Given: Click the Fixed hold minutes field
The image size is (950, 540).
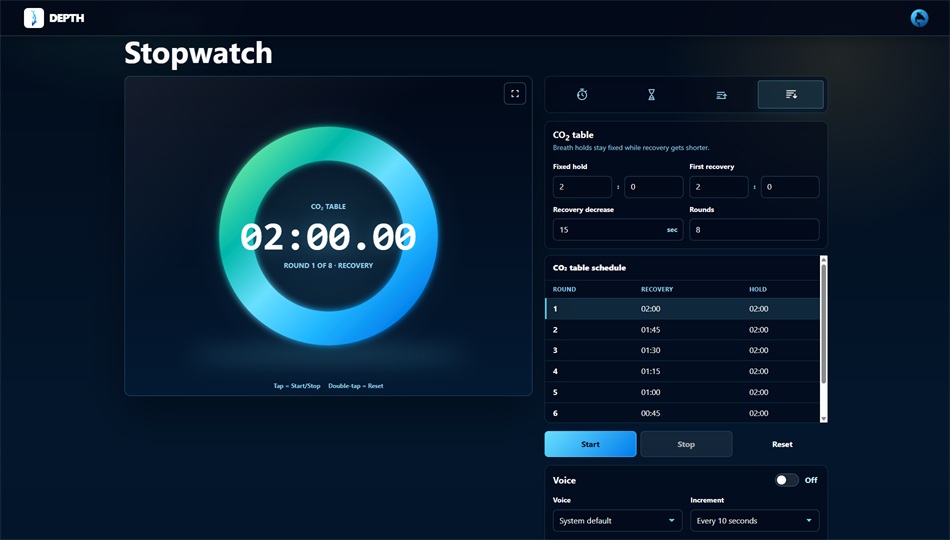Looking at the screenshot, I should tap(582, 187).
